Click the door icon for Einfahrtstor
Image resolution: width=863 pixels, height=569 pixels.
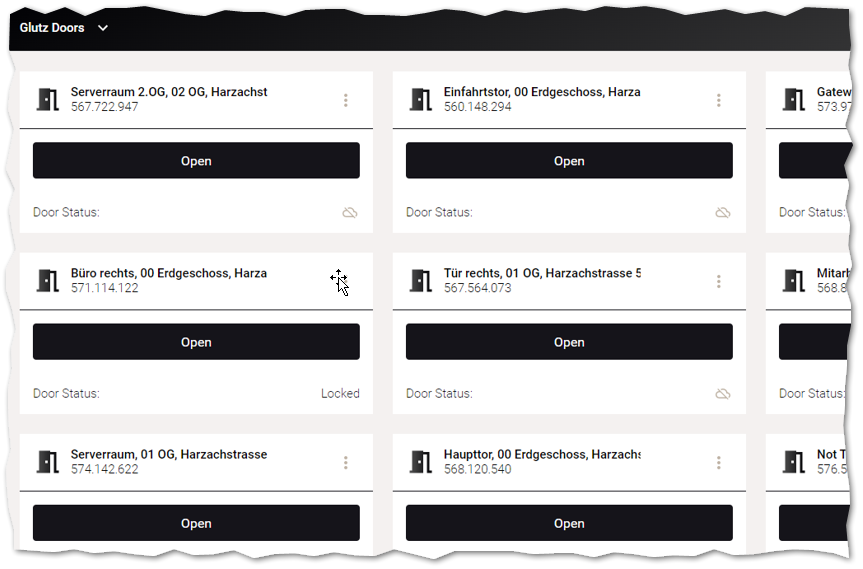click(421, 100)
